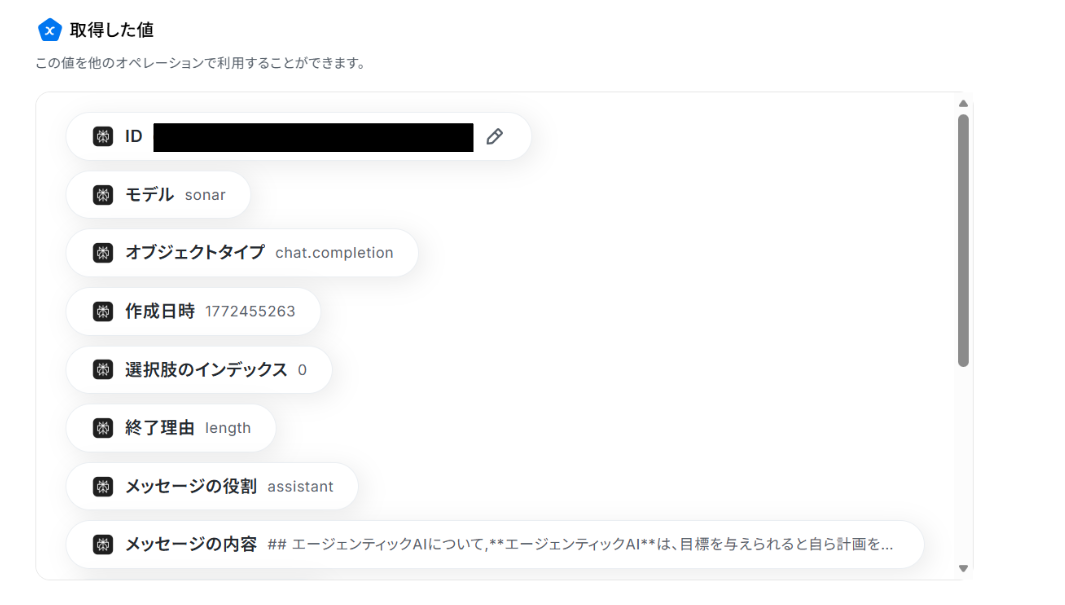Choose the メッセージの役割 assistant chip
The height and width of the screenshot is (605, 1065).
tap(228, 486)
